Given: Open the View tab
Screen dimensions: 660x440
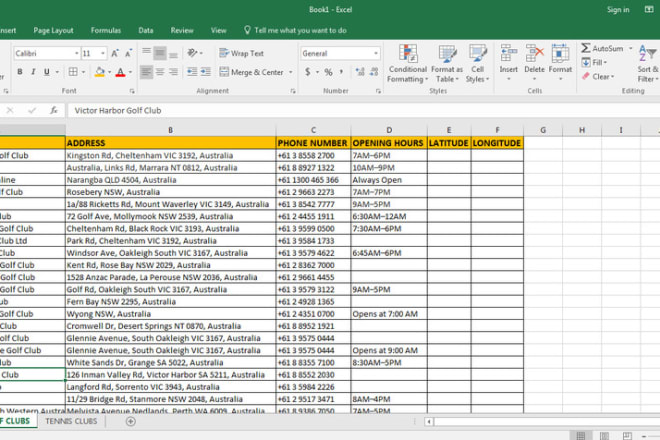Looking at the screenshot, I should pos(218,30).
